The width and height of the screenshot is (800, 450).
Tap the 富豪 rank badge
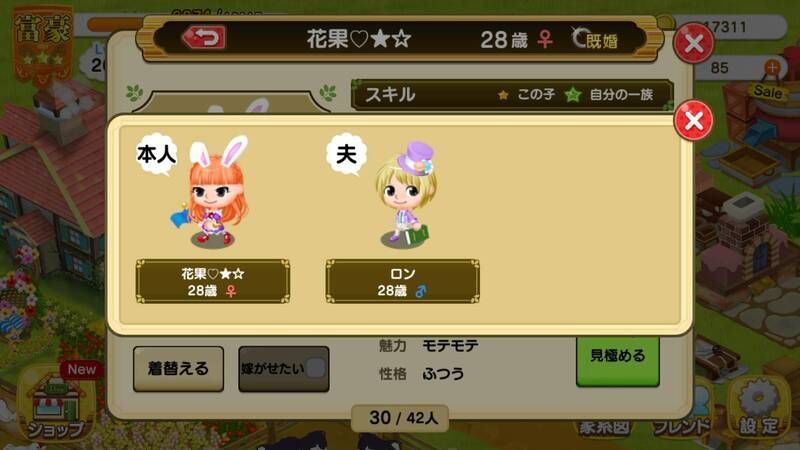pyautogui.click(x=42, y=44)
